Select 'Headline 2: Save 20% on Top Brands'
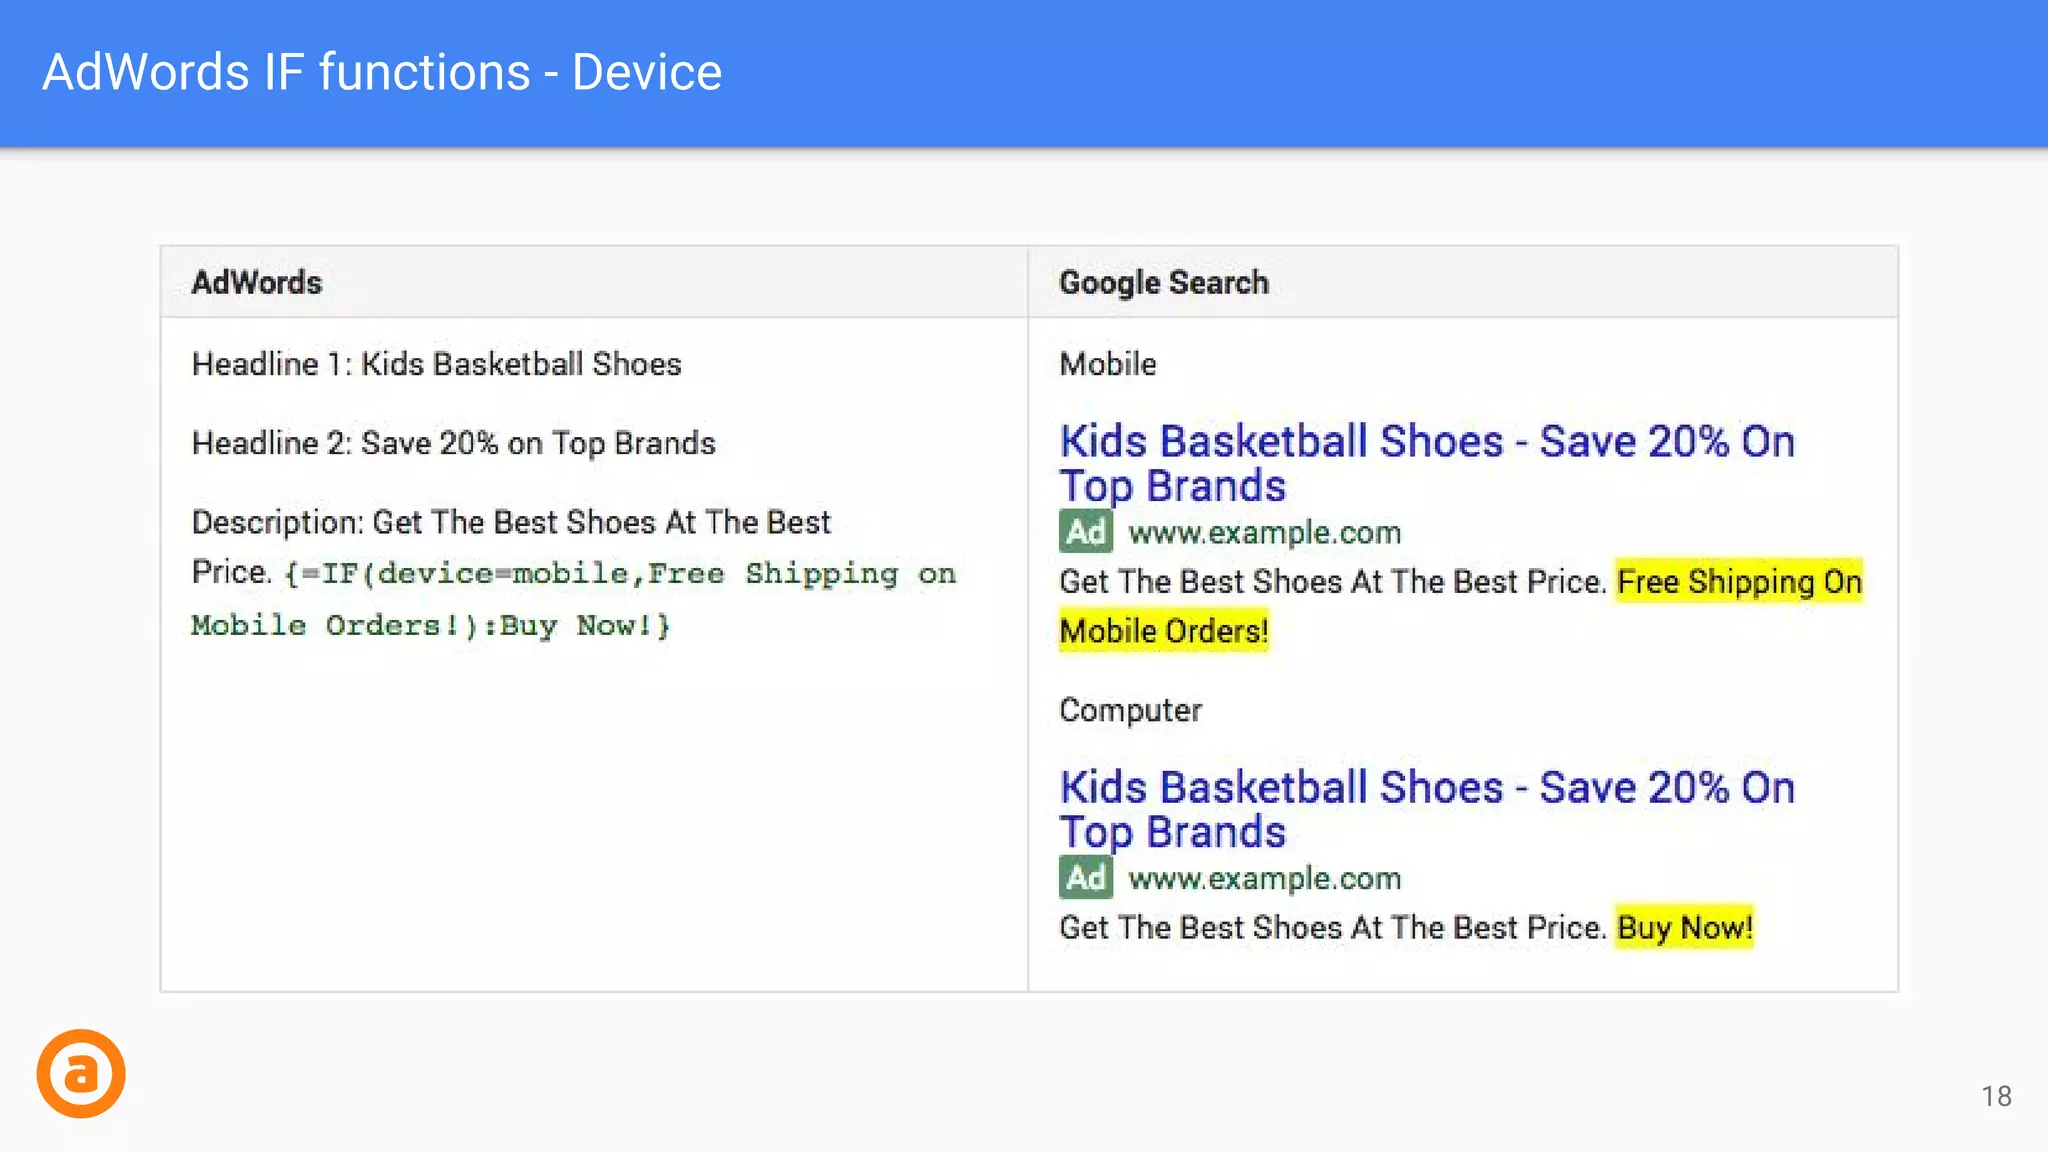This screenshot has width=2048, height=1152. tap(454, 443)
